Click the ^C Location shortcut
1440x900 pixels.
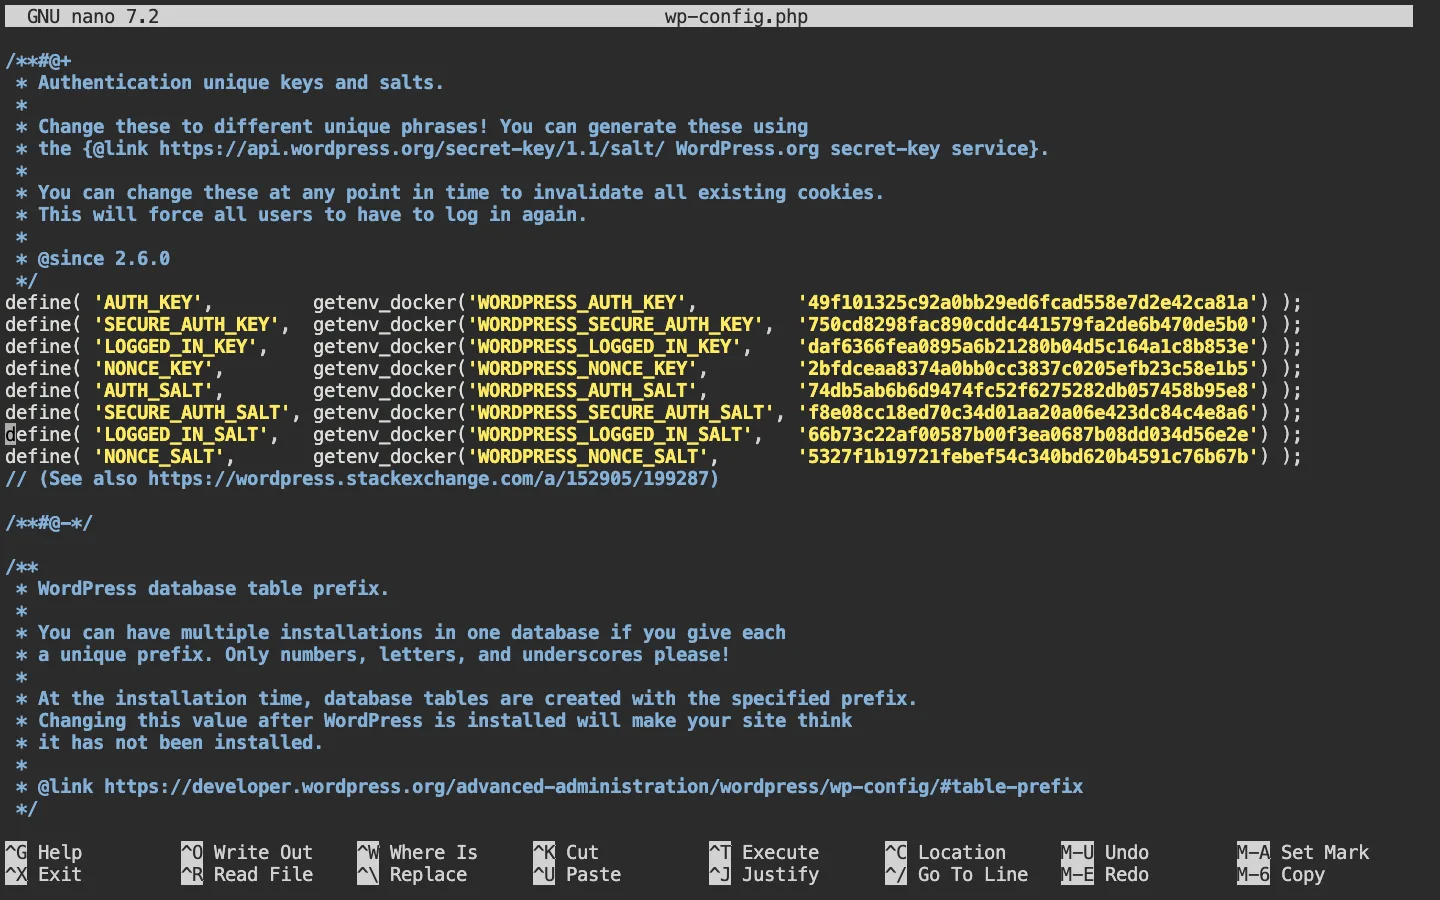tap(946, 852)
